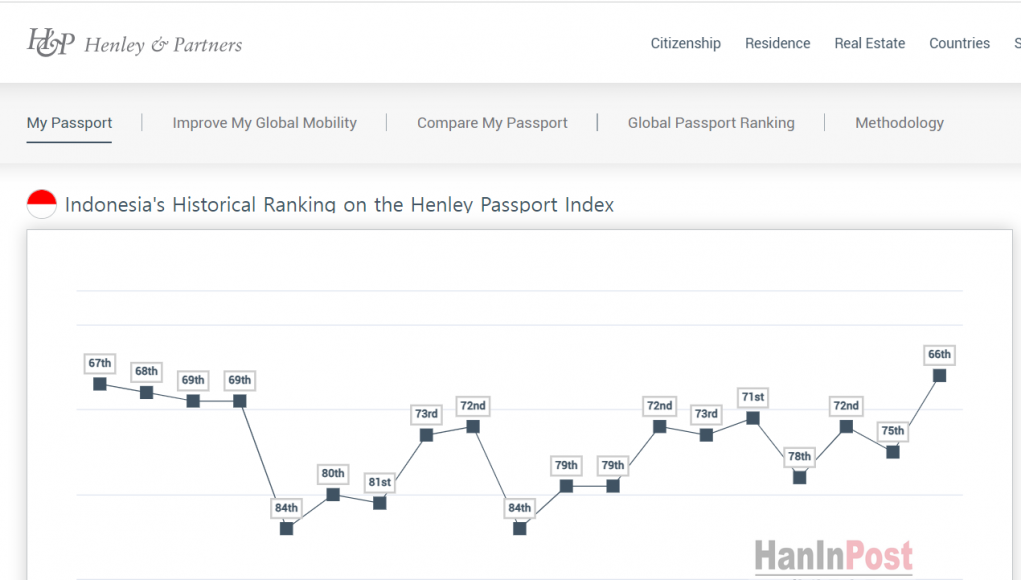Click the 71st rank label on chart

[x=753, y=397]
